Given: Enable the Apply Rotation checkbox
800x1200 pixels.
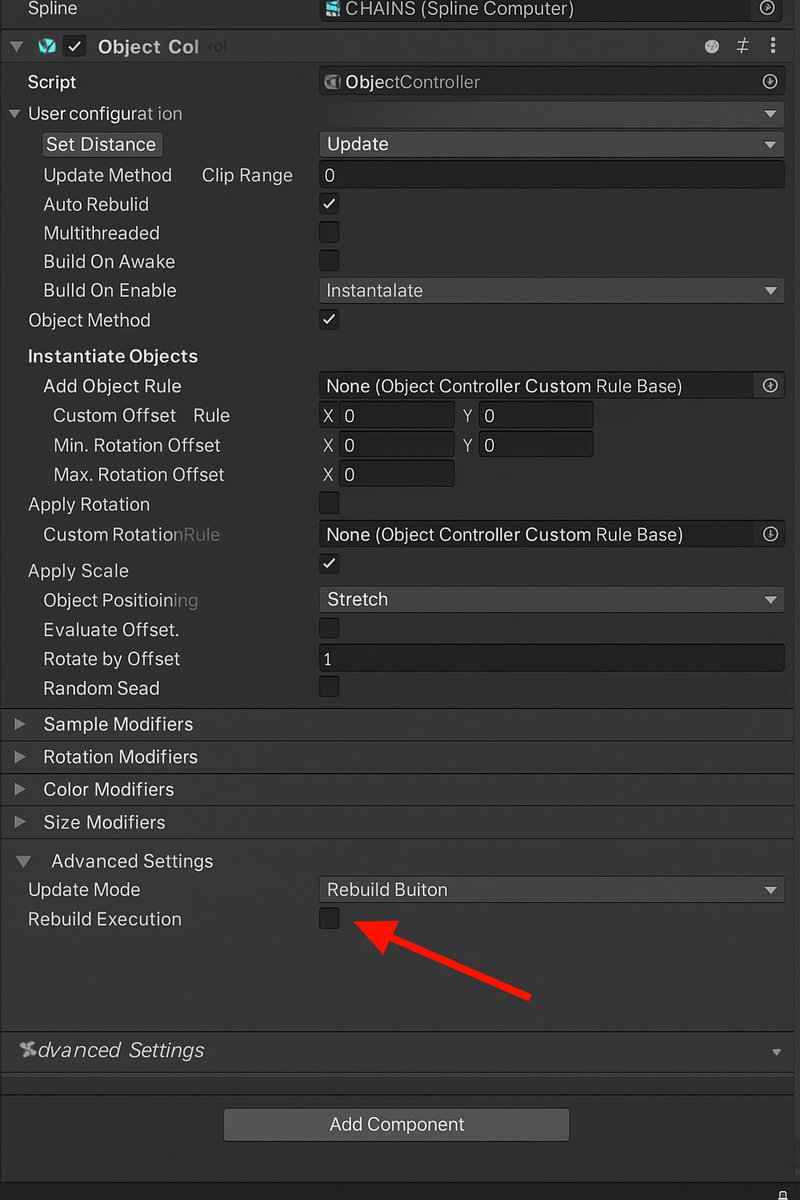Looking at the screenshot, I should pos(329,503).
